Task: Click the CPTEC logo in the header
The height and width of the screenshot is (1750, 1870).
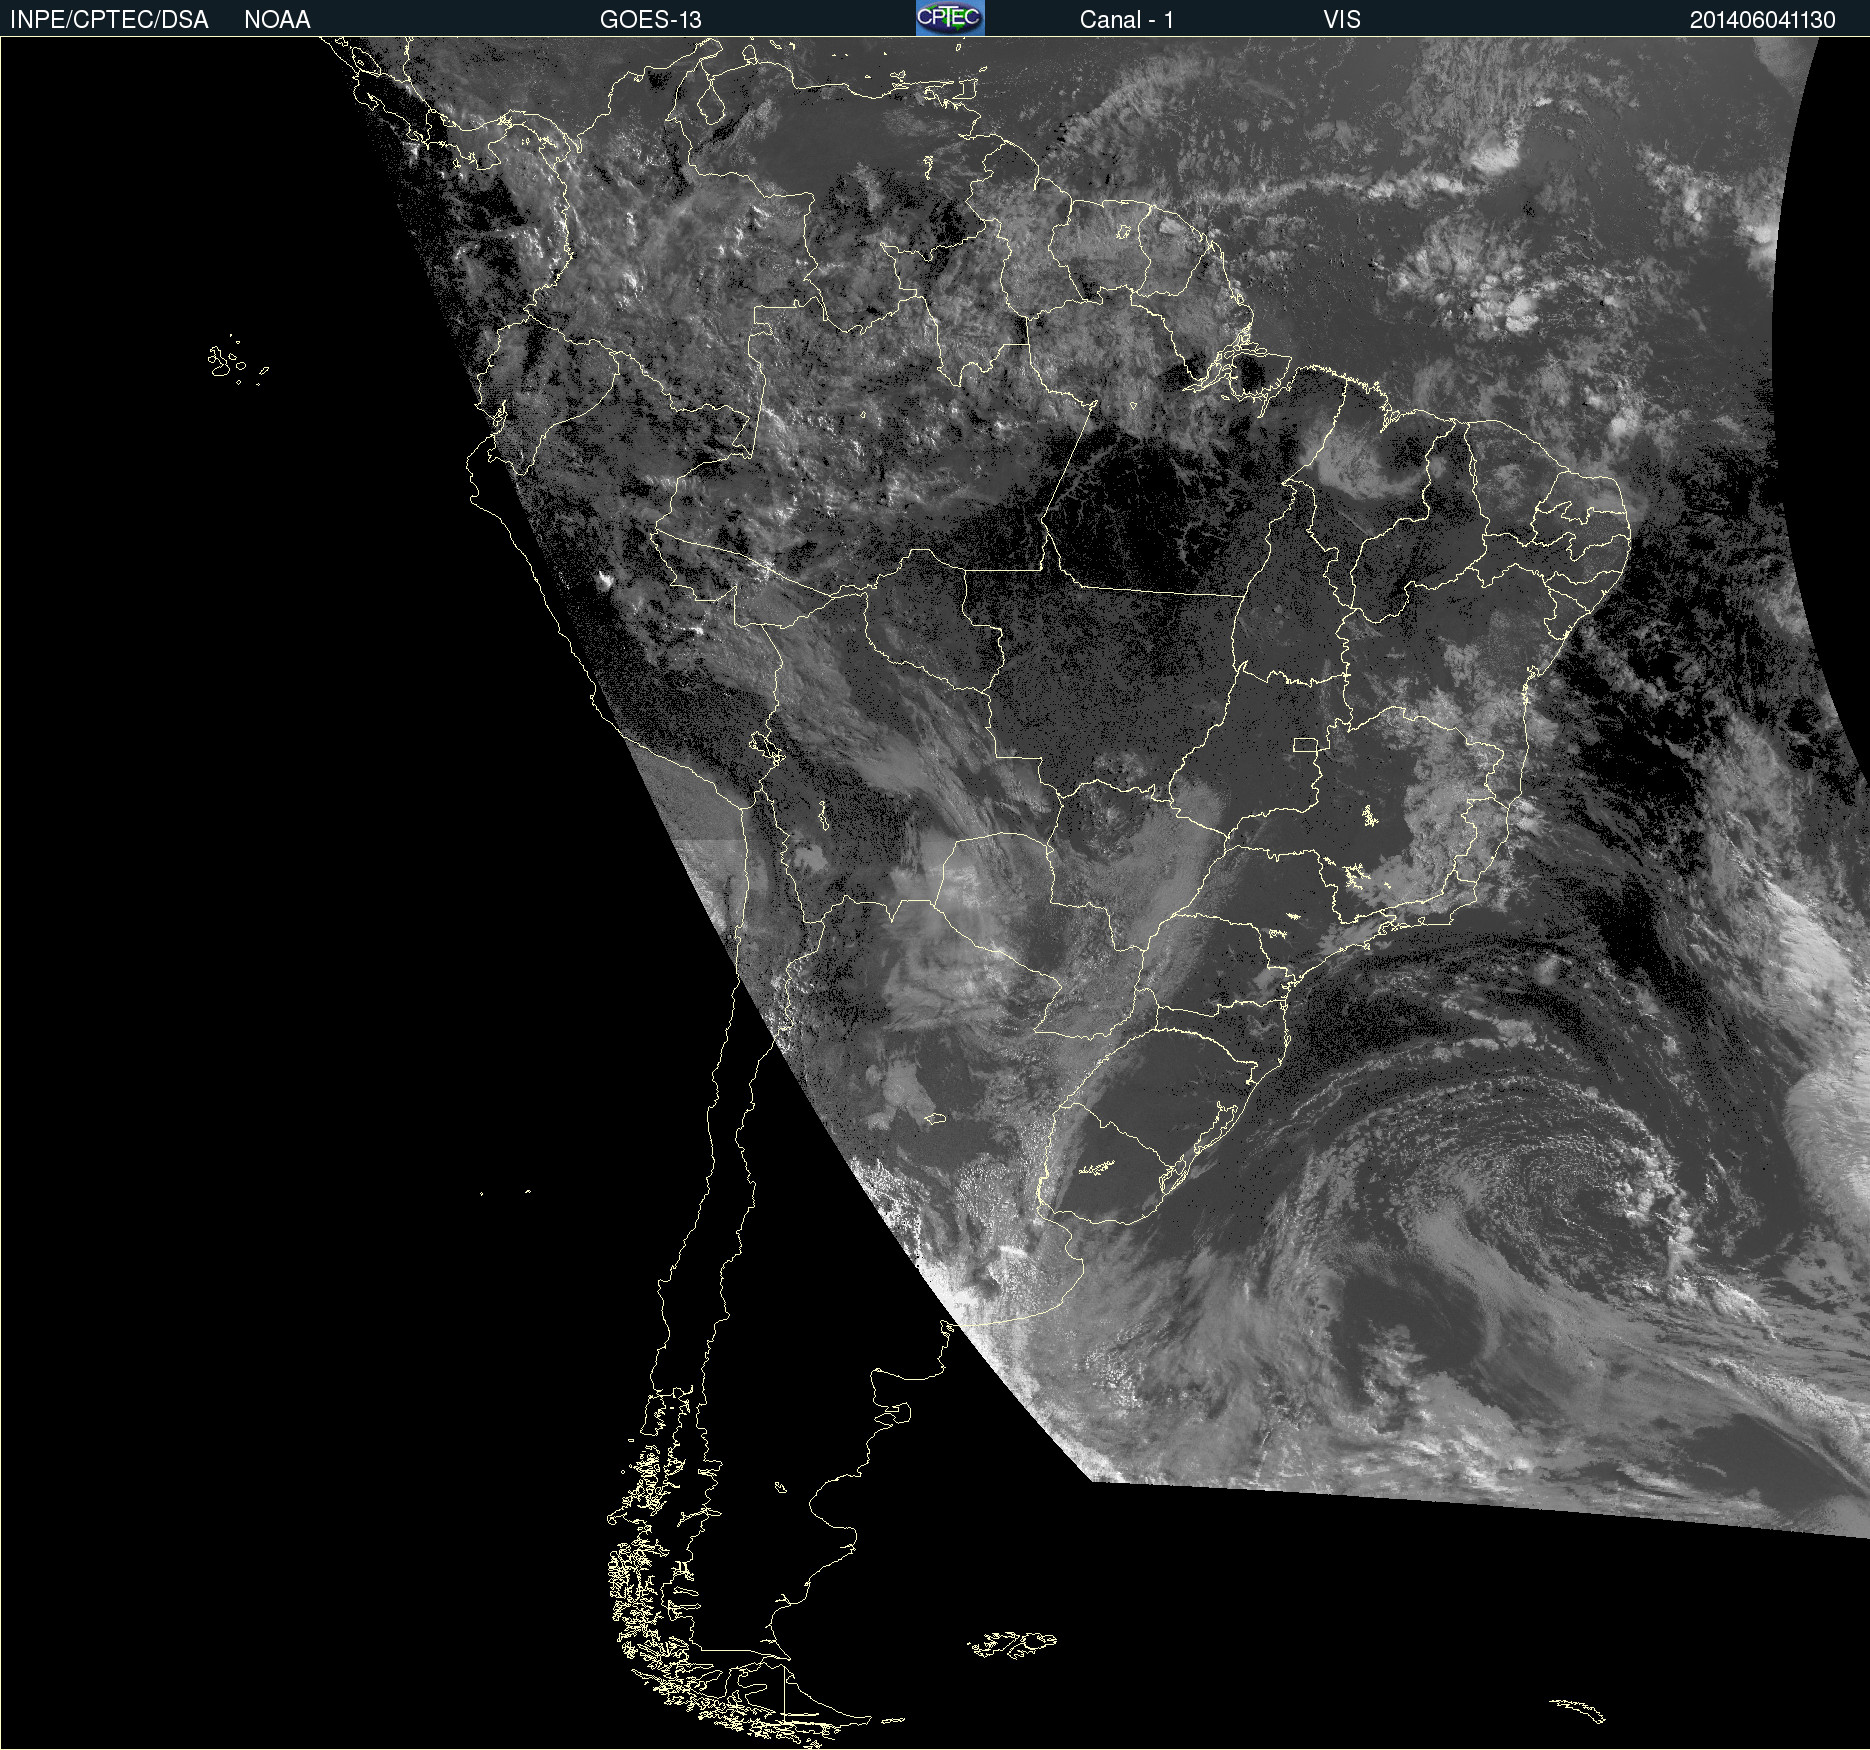Action: pyautogui.click(x=949, y=18)
